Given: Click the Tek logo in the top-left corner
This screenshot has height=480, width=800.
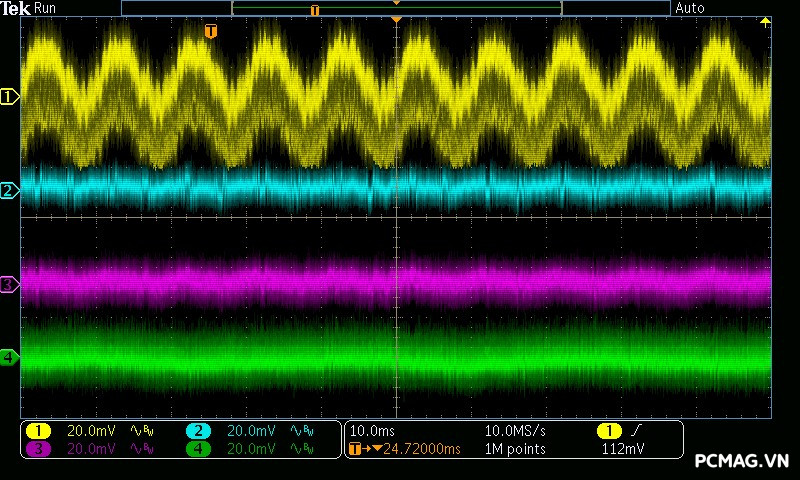Looking at the screenshot, I should [x=16, y=8].
